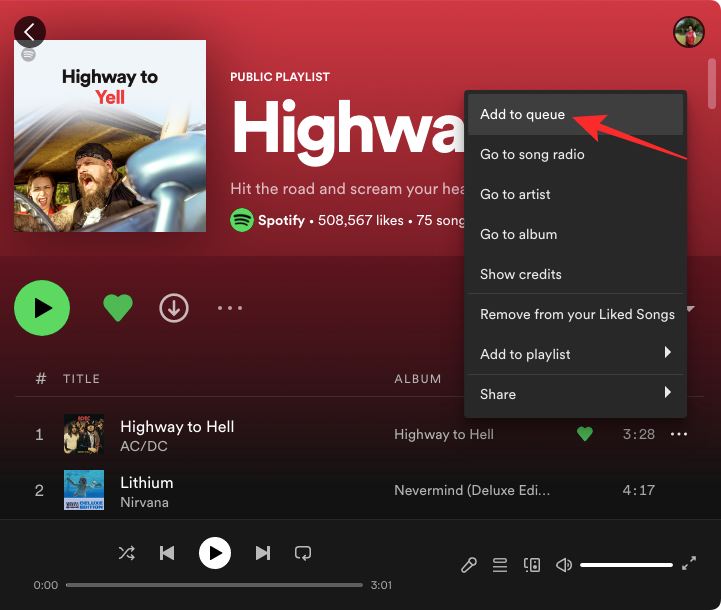Open playlist more options (three dots)

pos(230,308)
